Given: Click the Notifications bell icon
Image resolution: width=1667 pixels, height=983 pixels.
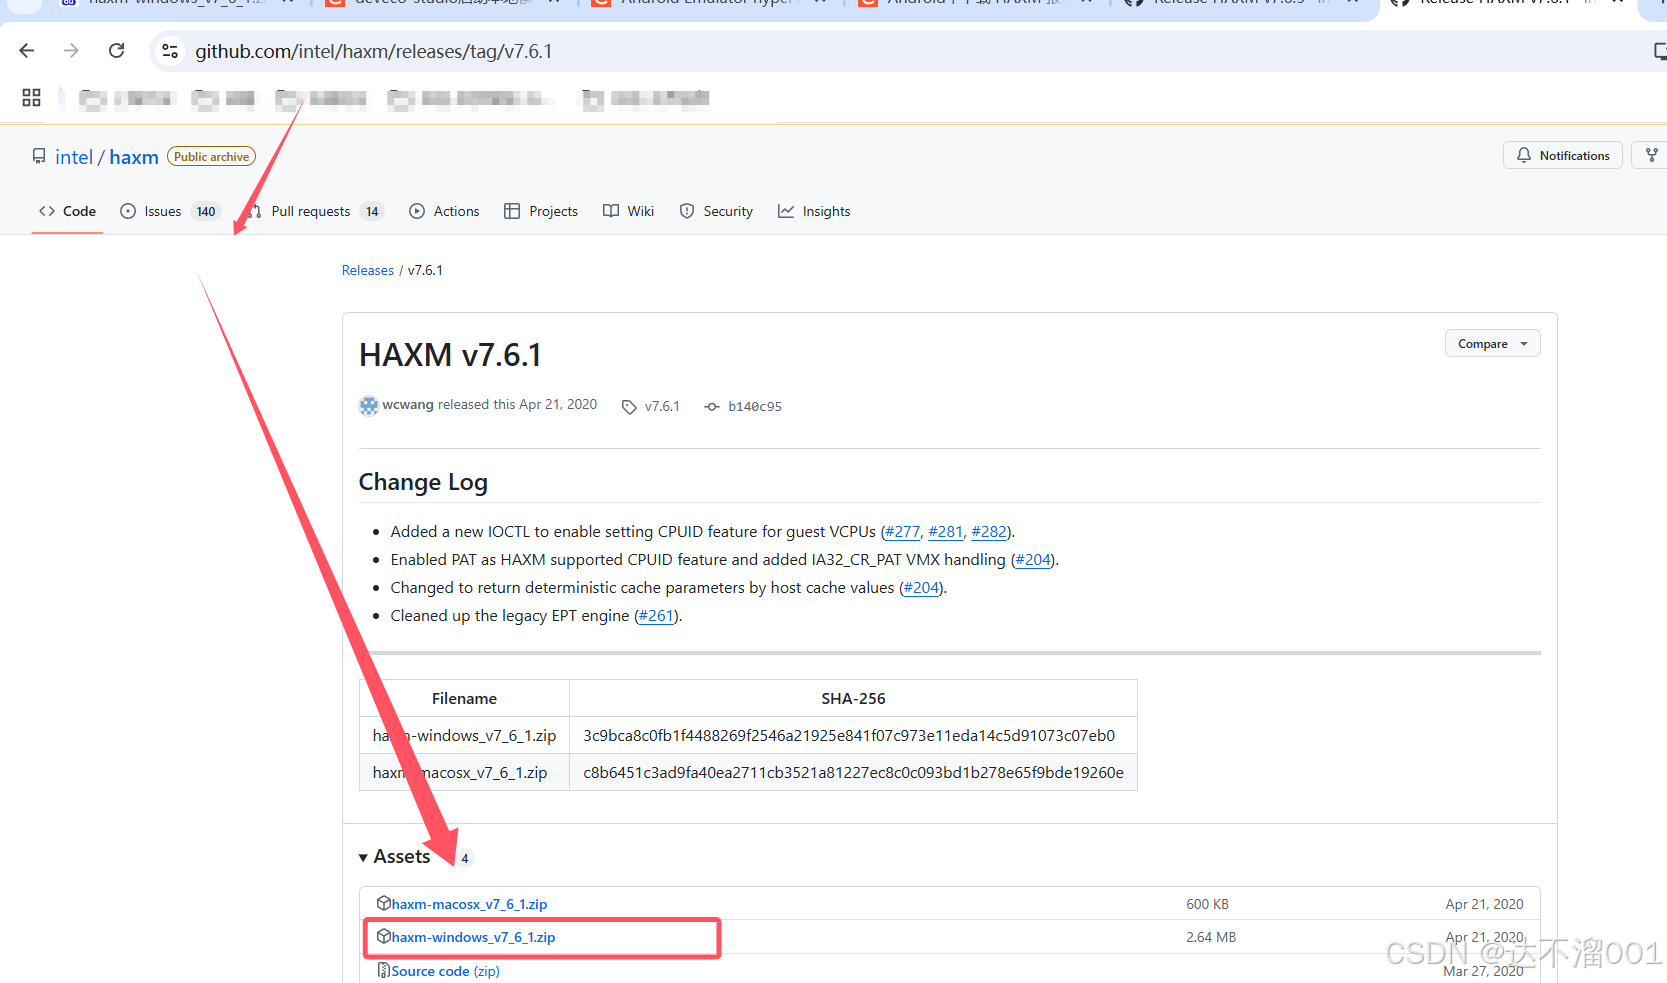Looking at the screenshot, I should tap(1524, 155).
